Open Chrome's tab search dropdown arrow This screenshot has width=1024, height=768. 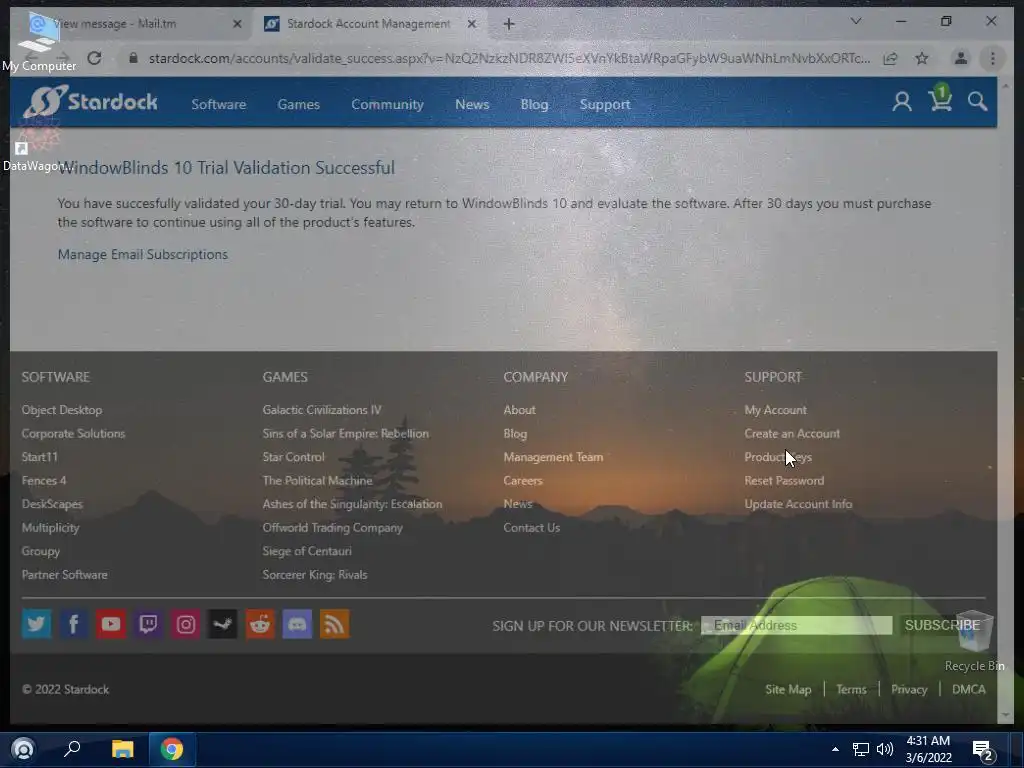[x=856, y=22]
